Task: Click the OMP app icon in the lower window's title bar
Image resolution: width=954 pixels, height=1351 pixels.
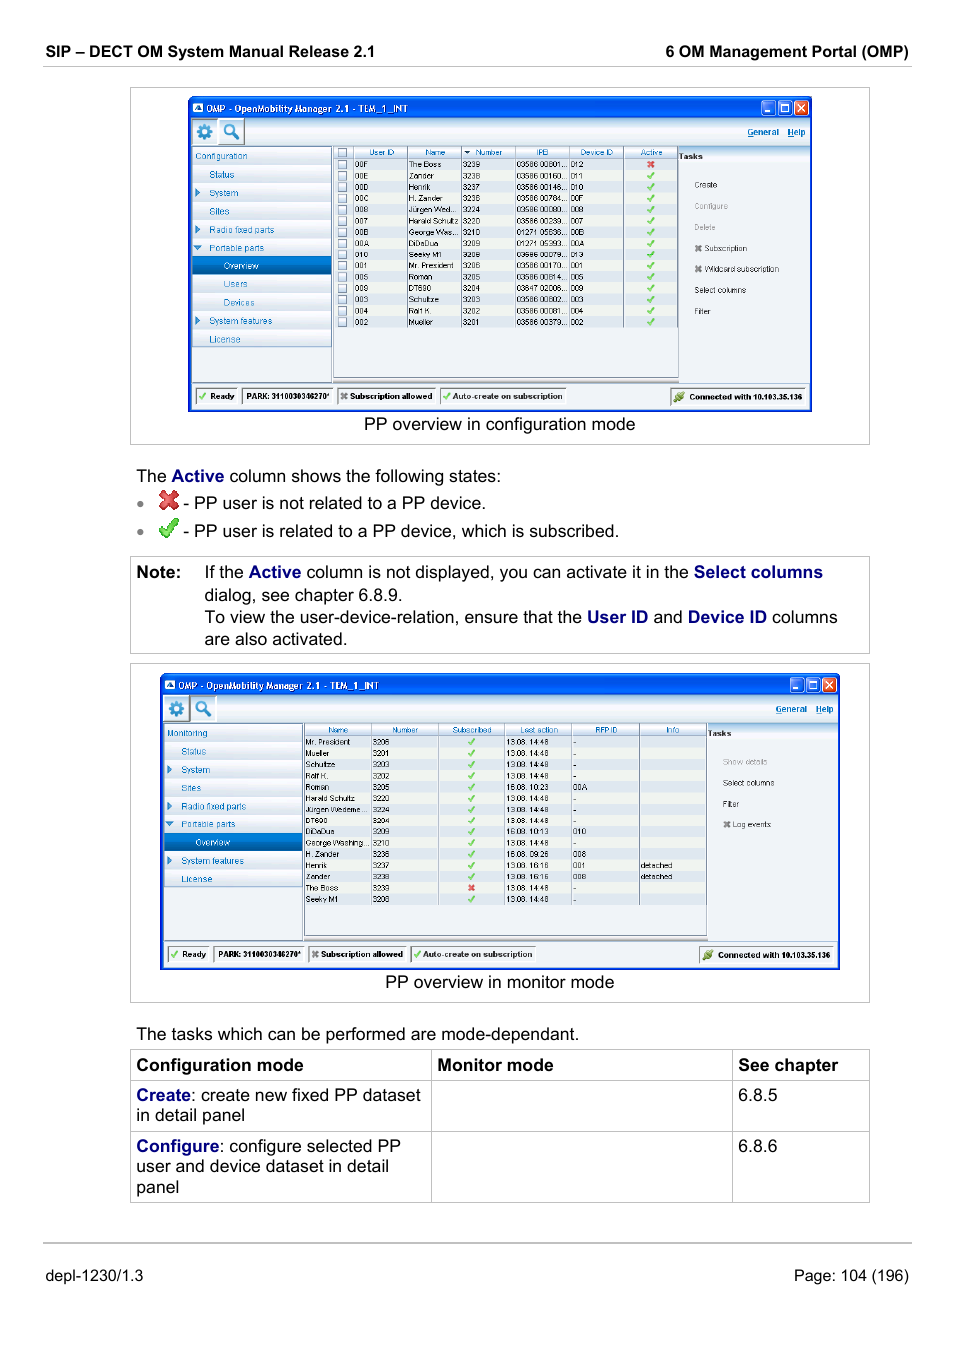Action: [170, 685]
